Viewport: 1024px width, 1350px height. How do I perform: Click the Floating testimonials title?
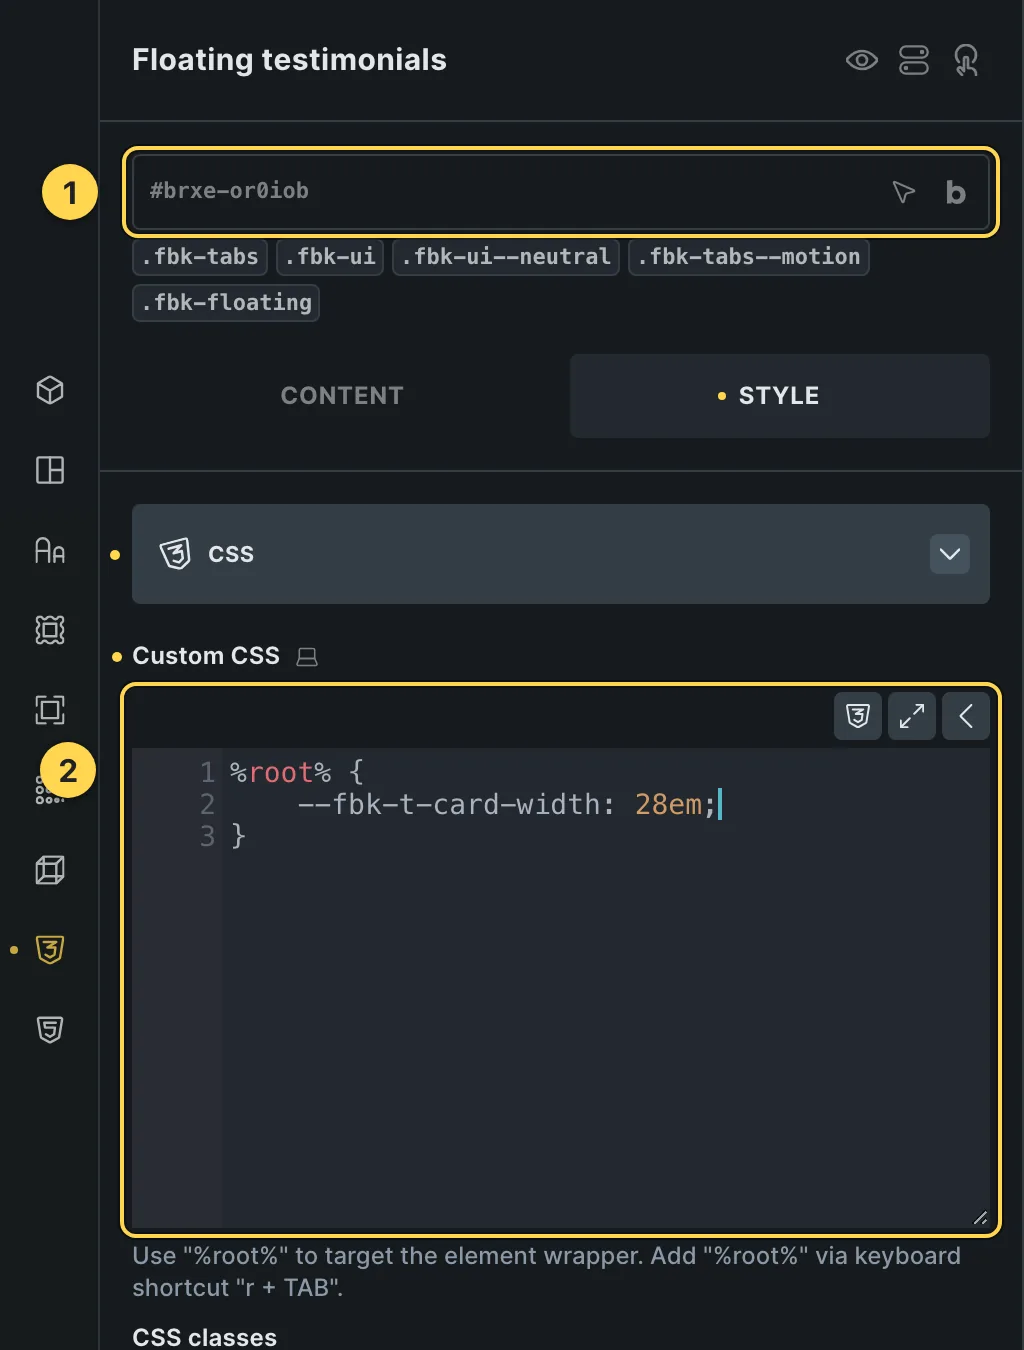[289, 60]
